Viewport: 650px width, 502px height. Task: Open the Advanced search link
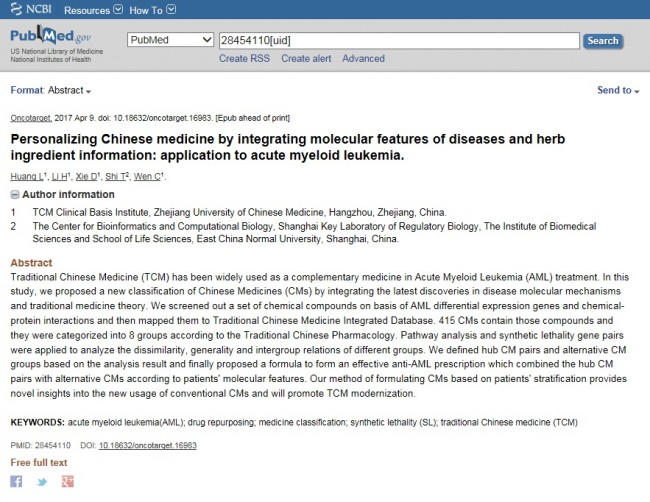click(363, 58)
